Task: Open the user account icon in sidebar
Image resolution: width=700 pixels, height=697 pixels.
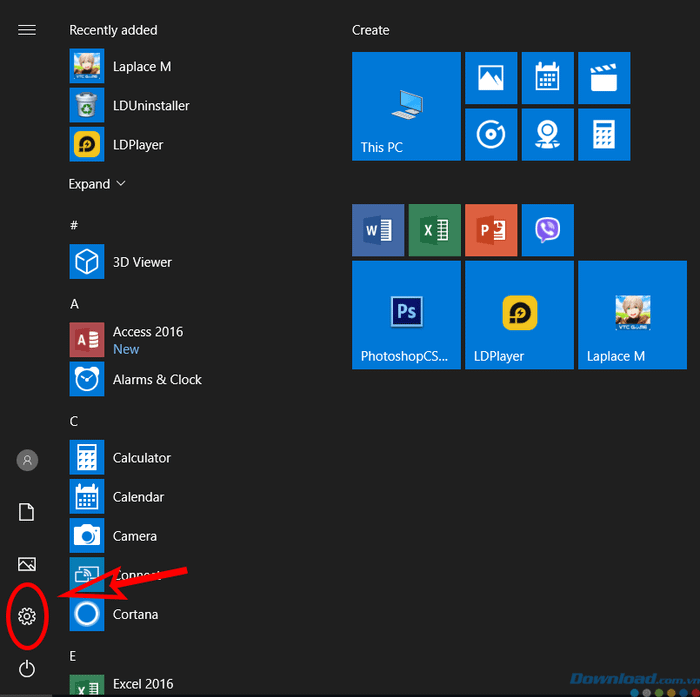Action: [x=27, y=460]
